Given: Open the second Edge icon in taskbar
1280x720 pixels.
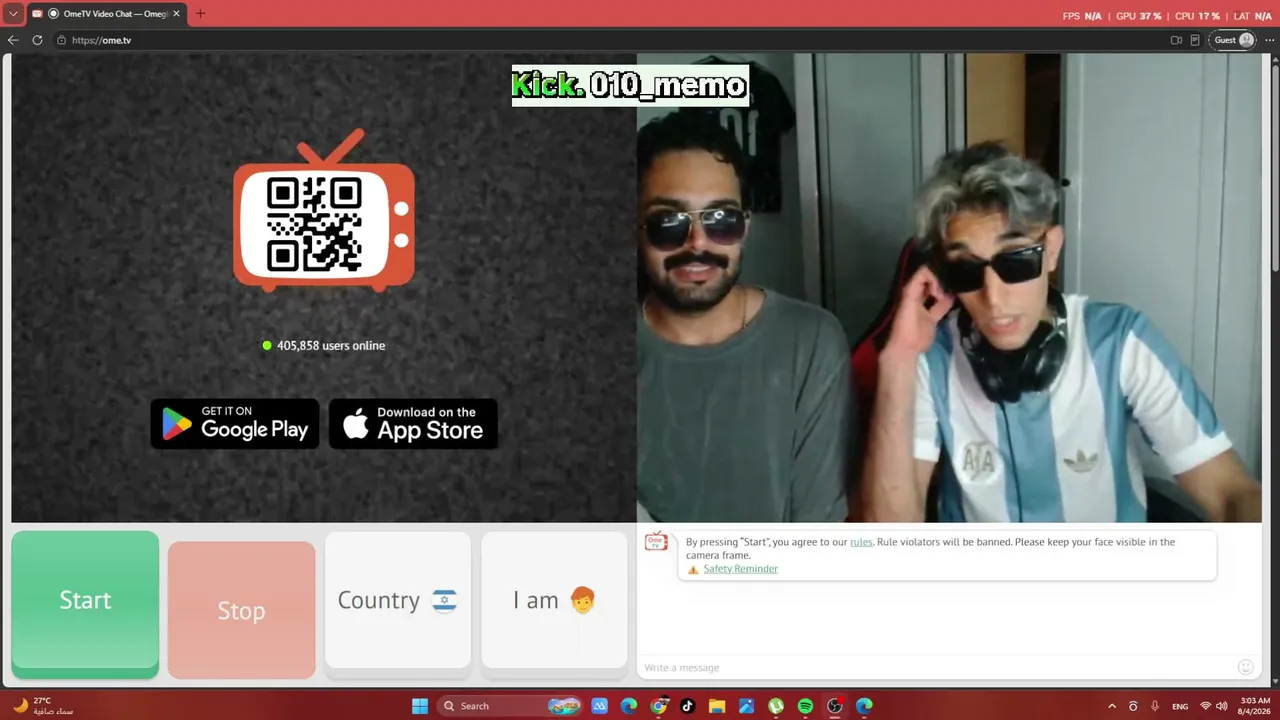Looking at the screenshot, I should [x=864, y=706].
